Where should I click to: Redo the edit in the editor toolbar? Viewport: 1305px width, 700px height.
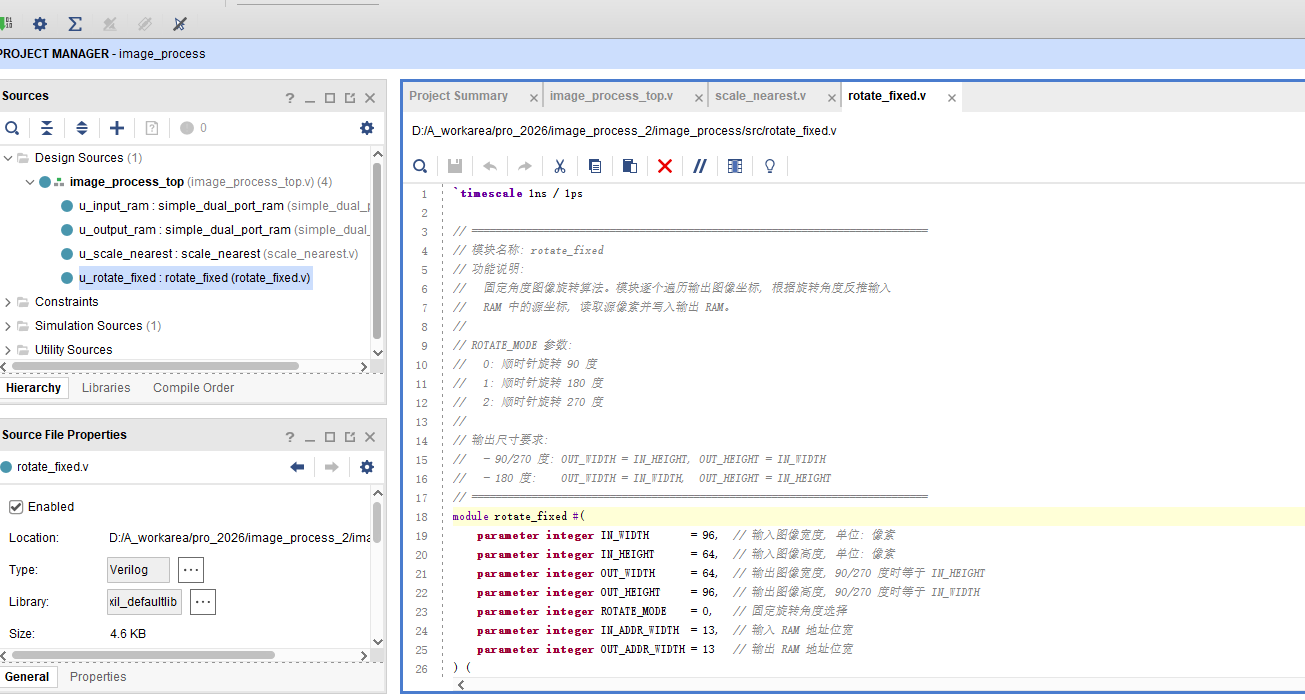click(525, 166)
